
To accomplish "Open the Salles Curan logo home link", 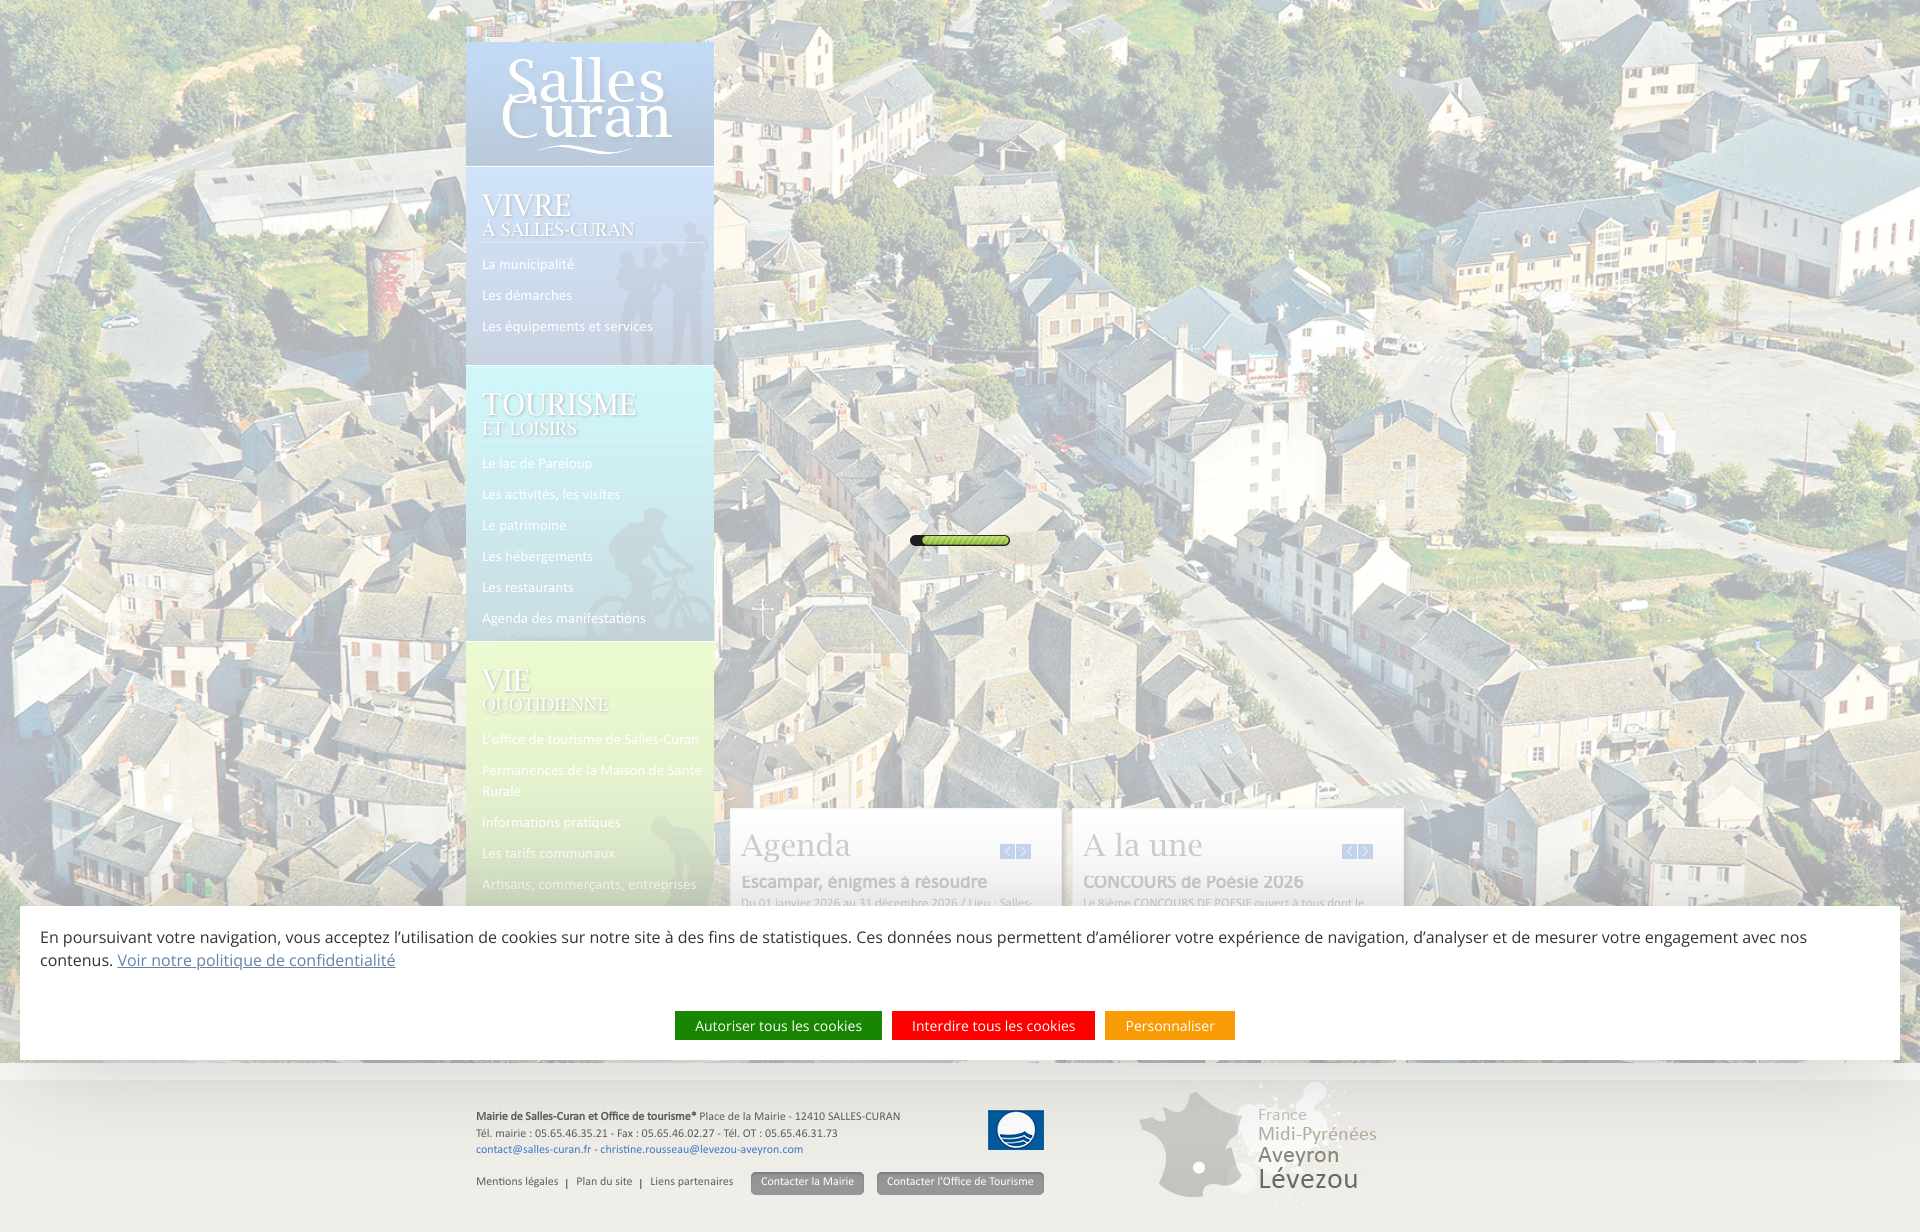I will (587, 104).
